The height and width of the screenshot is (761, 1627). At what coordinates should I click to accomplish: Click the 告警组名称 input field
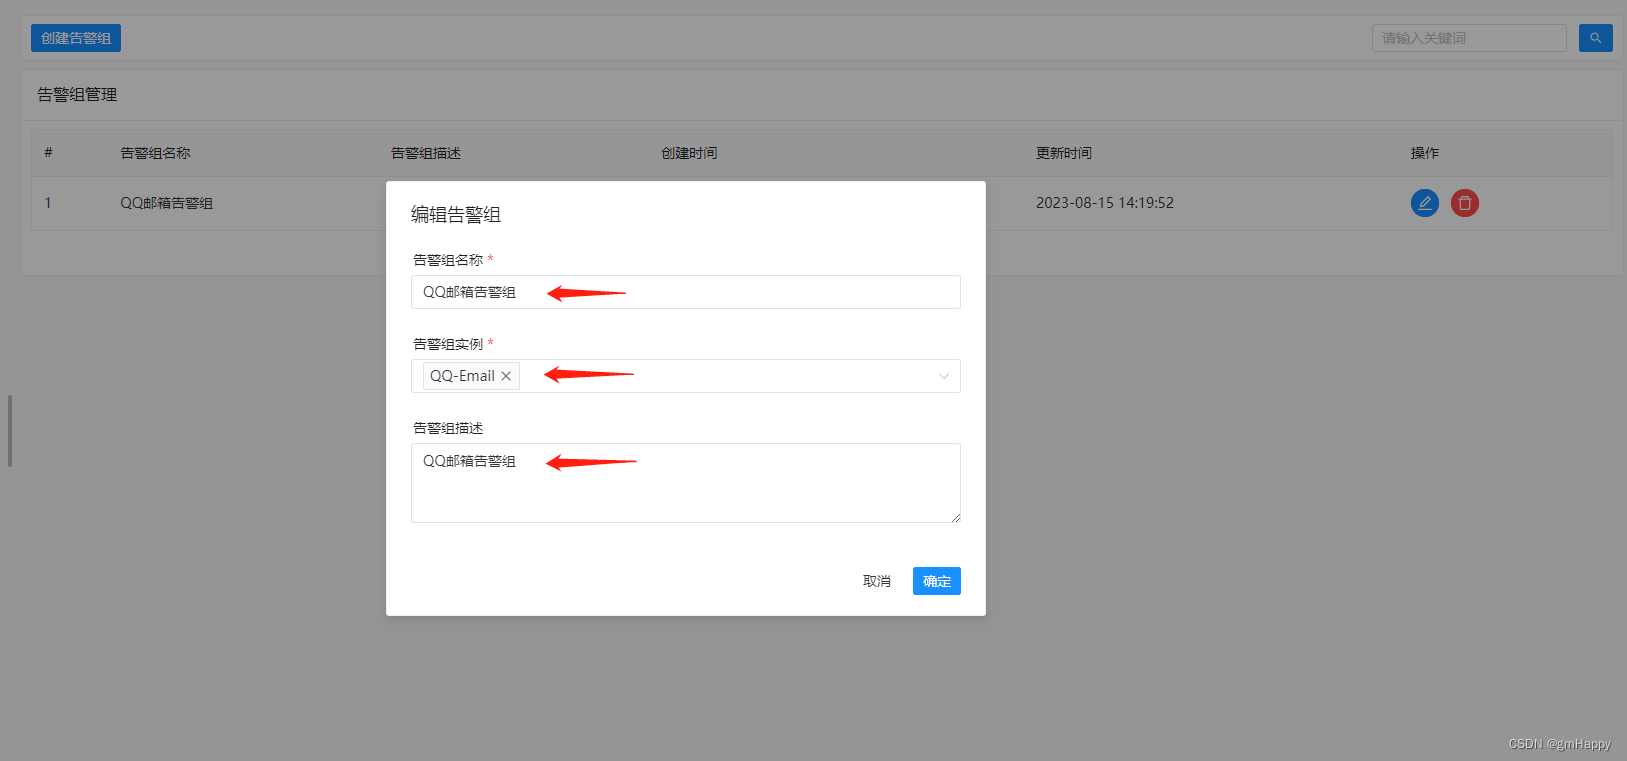686,292
